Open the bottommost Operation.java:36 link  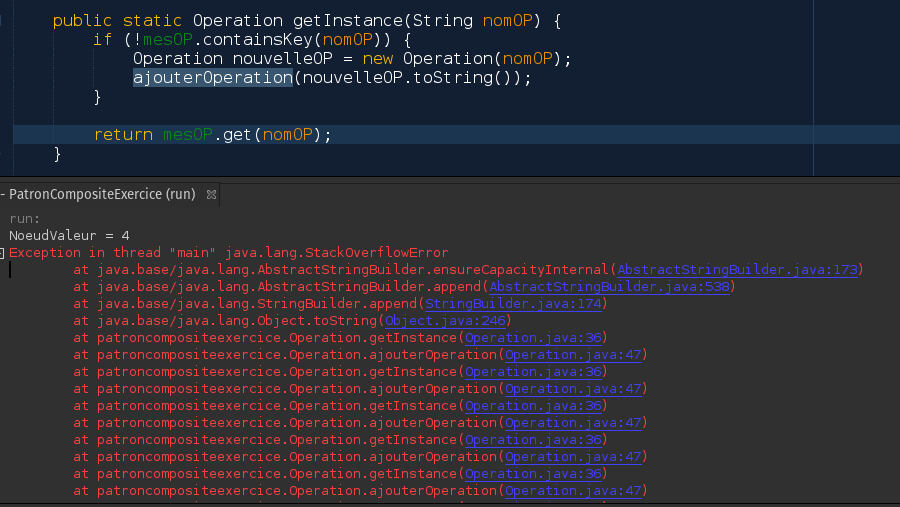535,474
